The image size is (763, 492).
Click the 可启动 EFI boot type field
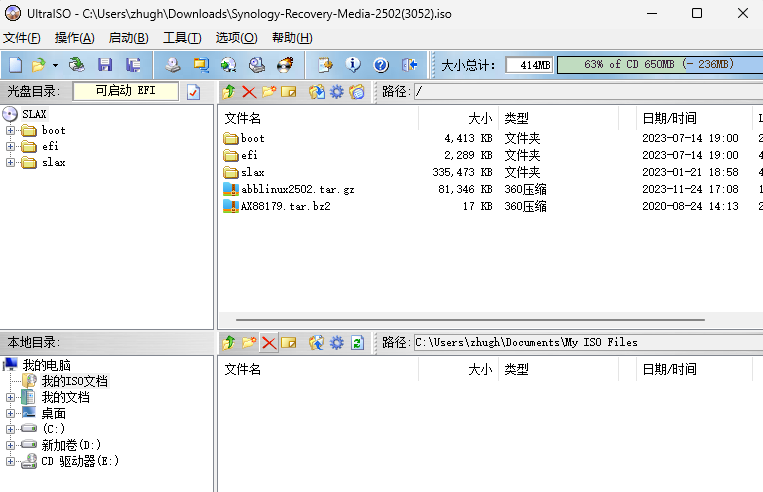126,91
